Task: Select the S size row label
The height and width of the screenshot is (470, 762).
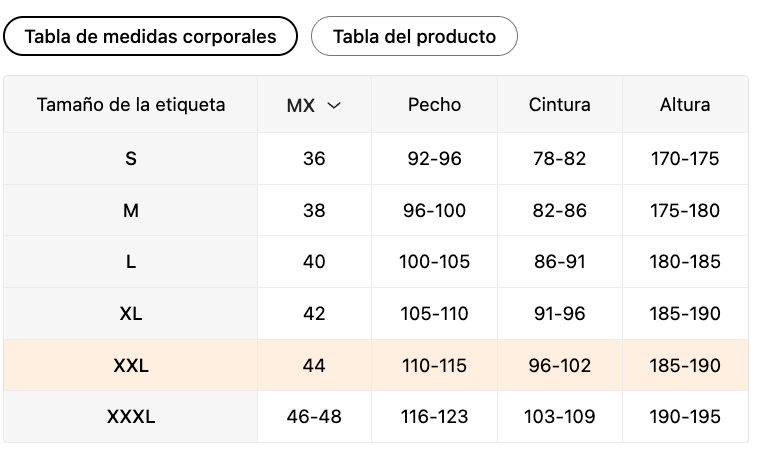Action: point(131,158)
